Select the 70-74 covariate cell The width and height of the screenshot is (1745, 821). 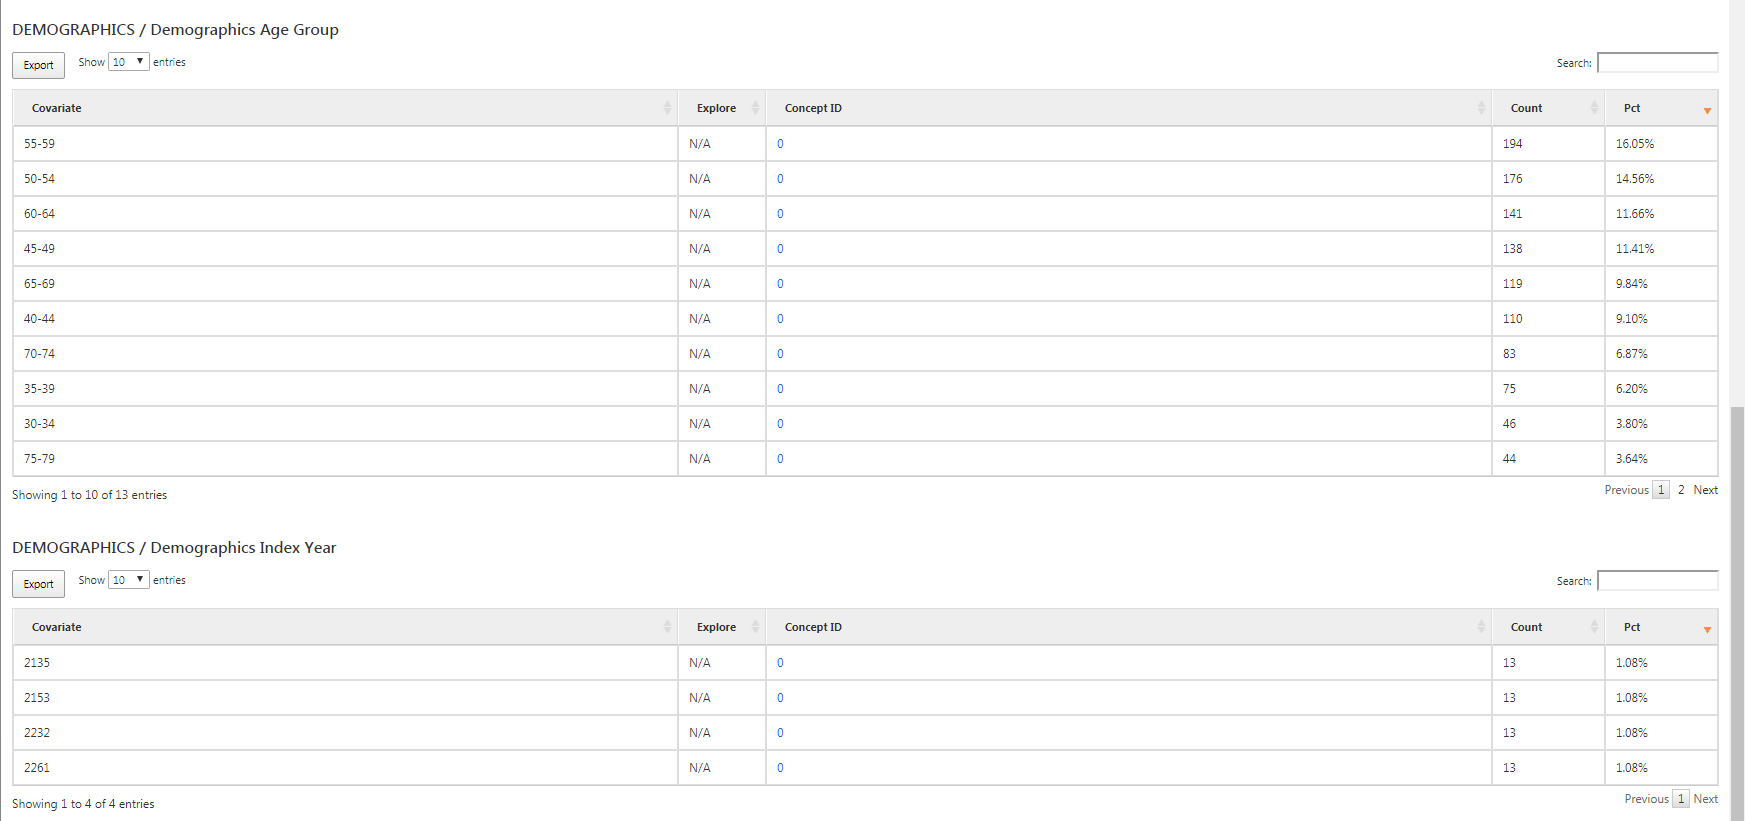[345, 354]
